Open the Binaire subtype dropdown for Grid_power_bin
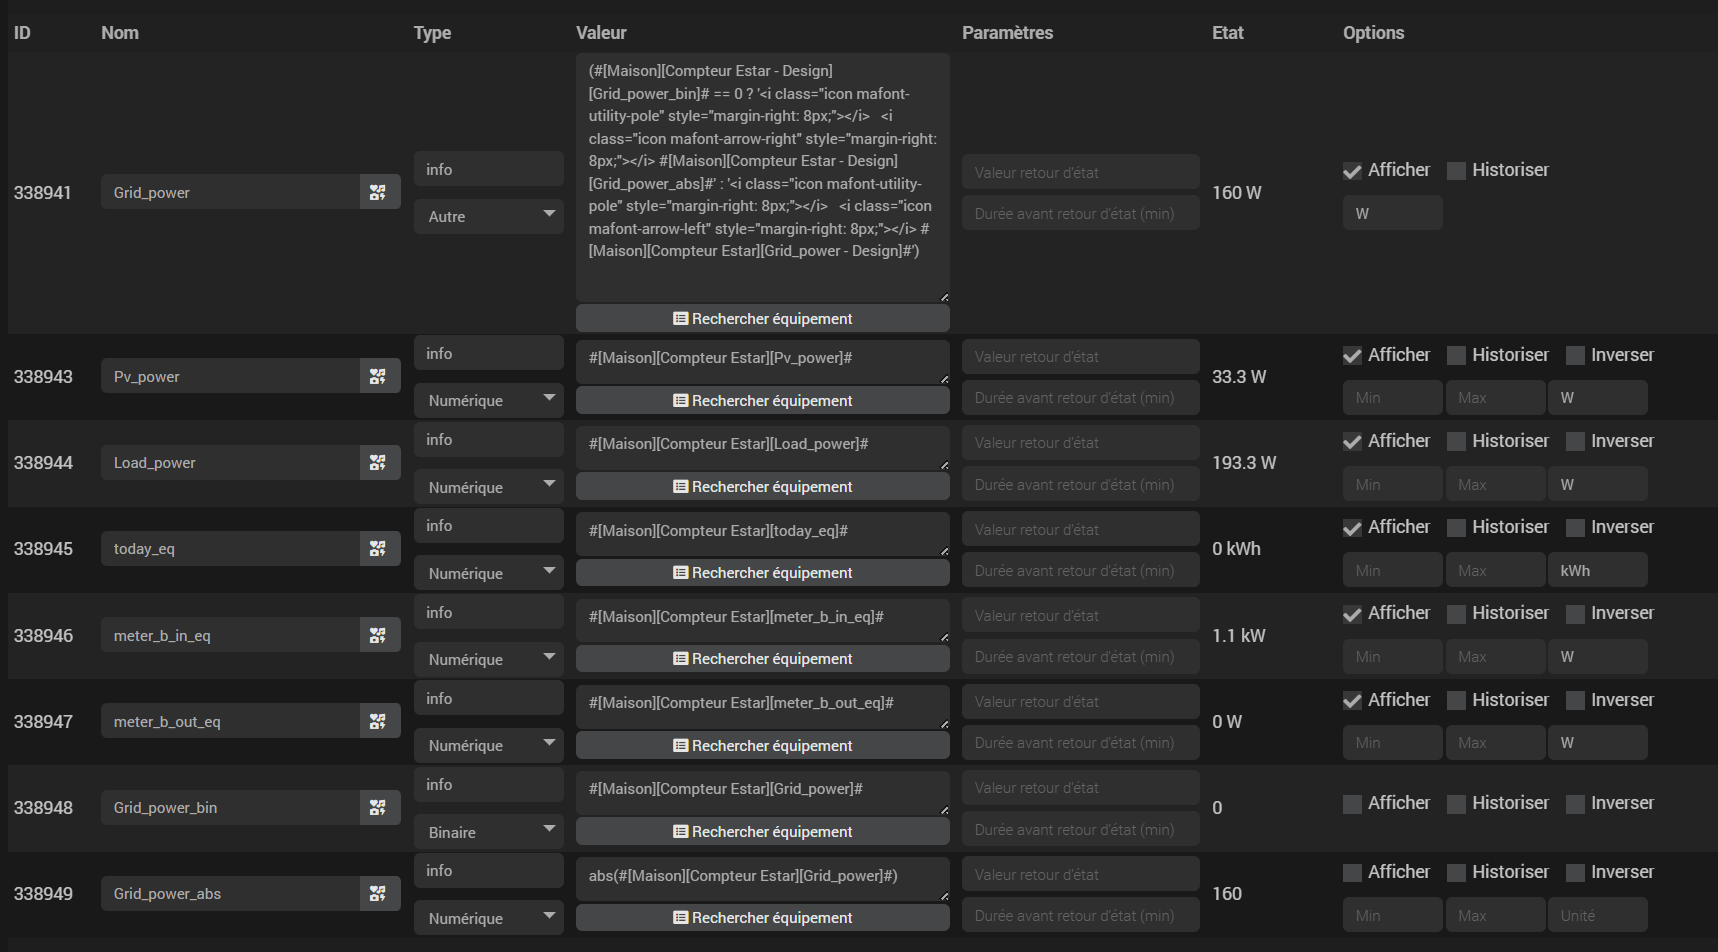The height and width of the screenshot is (952, 1718). click(489, 832)
